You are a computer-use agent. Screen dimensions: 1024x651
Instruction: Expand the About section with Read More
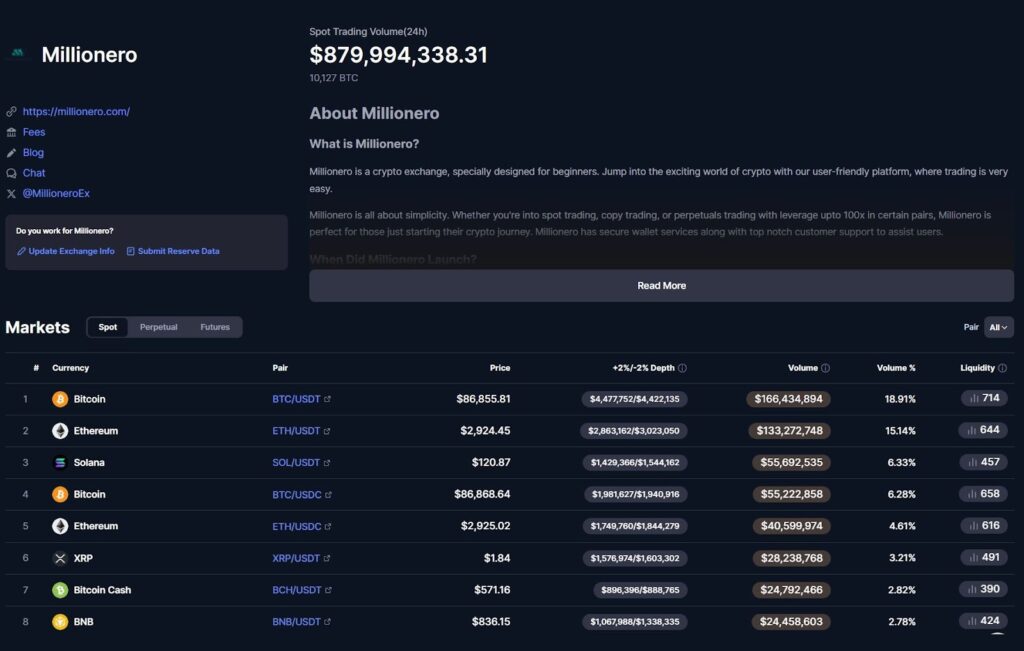point(661,286)
